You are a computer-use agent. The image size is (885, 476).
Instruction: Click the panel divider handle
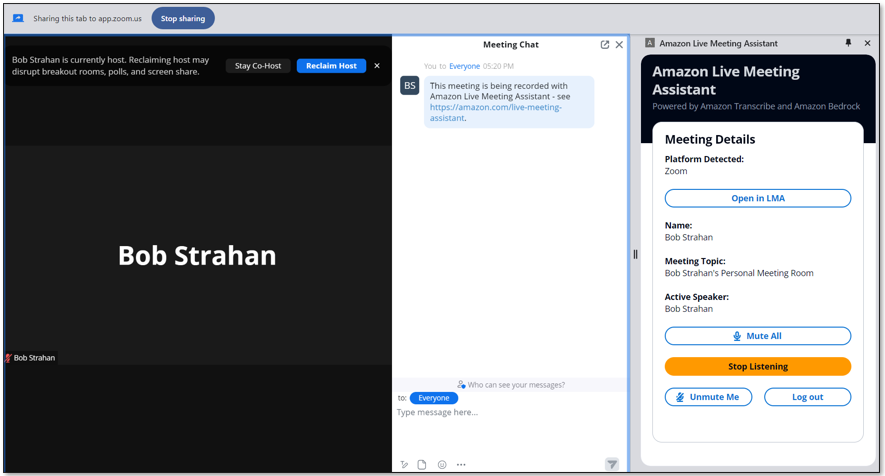point(636,254)
